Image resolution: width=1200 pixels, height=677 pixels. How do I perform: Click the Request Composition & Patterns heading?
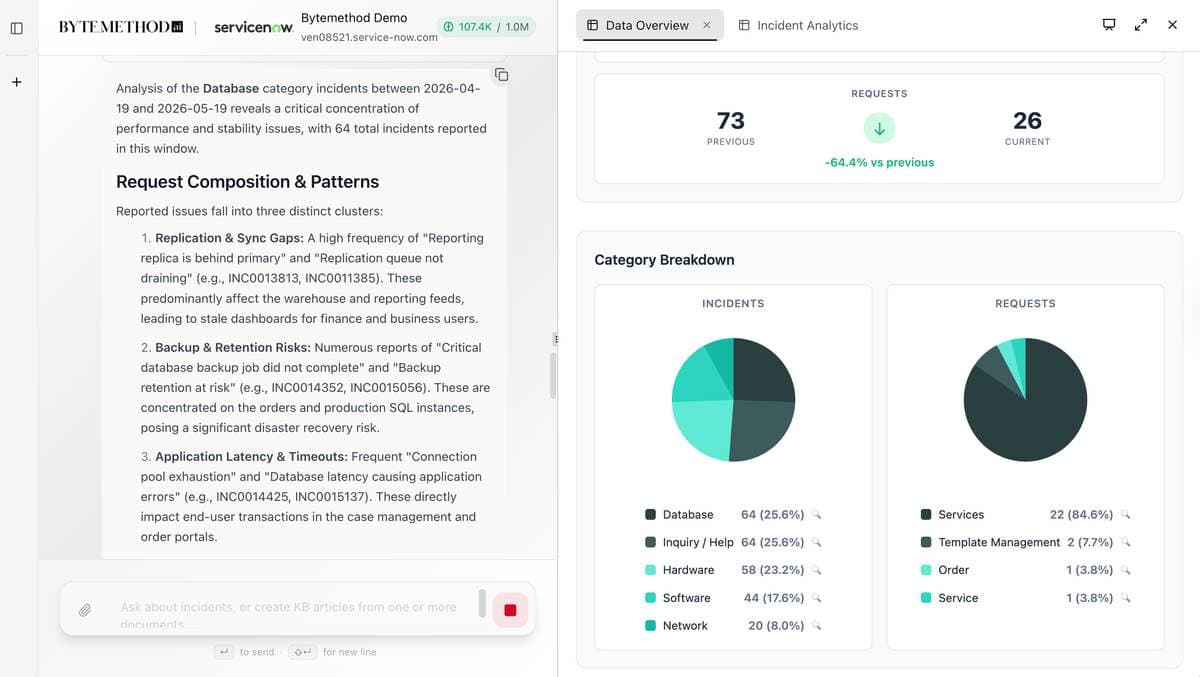click(248, 182)
